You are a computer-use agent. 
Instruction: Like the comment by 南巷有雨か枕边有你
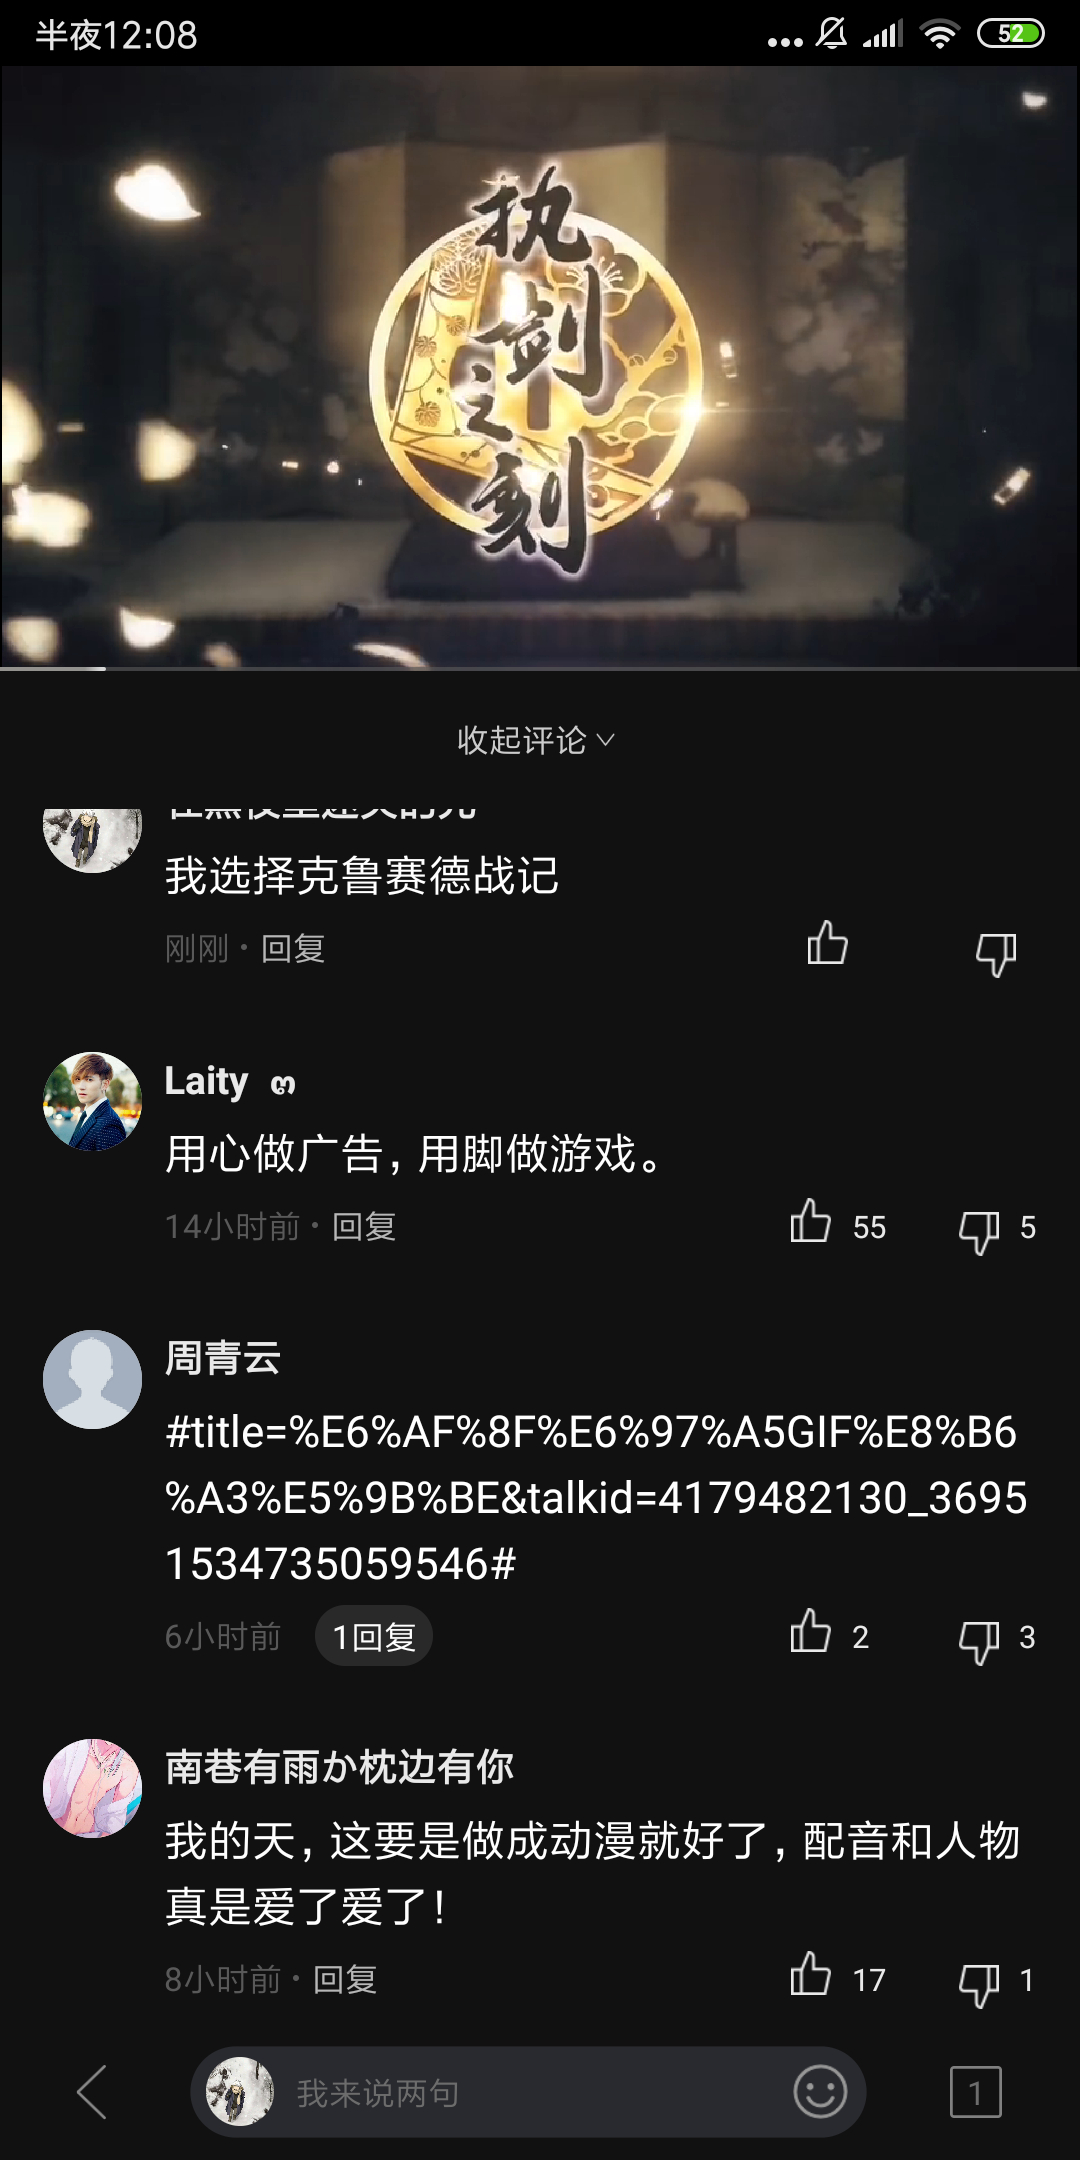tap(810, 1976)
